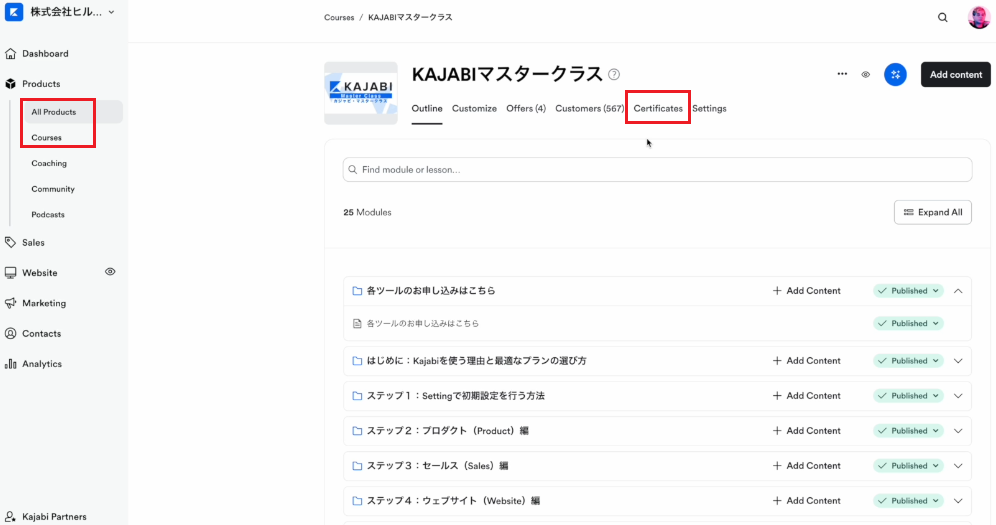Click the Website monitor icon
This screenshot has width=996, height=525.
(x=11, y=273)
